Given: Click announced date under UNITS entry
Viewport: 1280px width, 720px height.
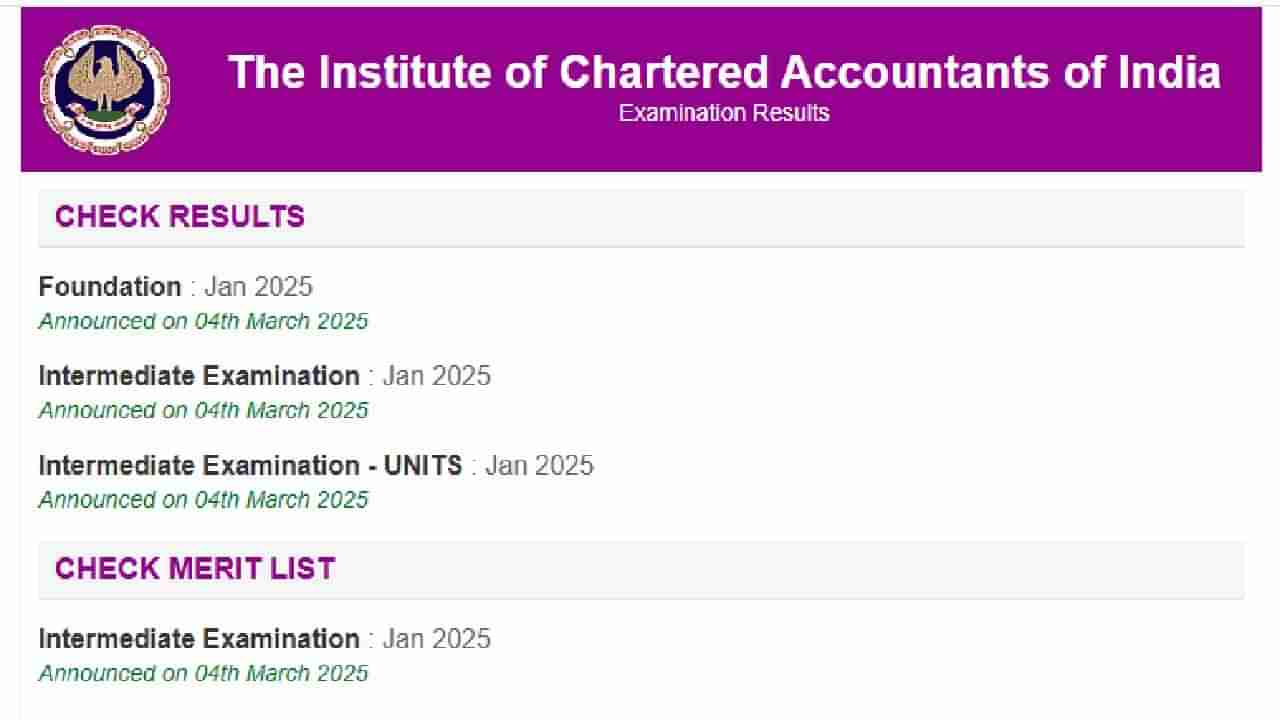Looking at the screenshot, I should pyautogui.click(x=203, y=499).
